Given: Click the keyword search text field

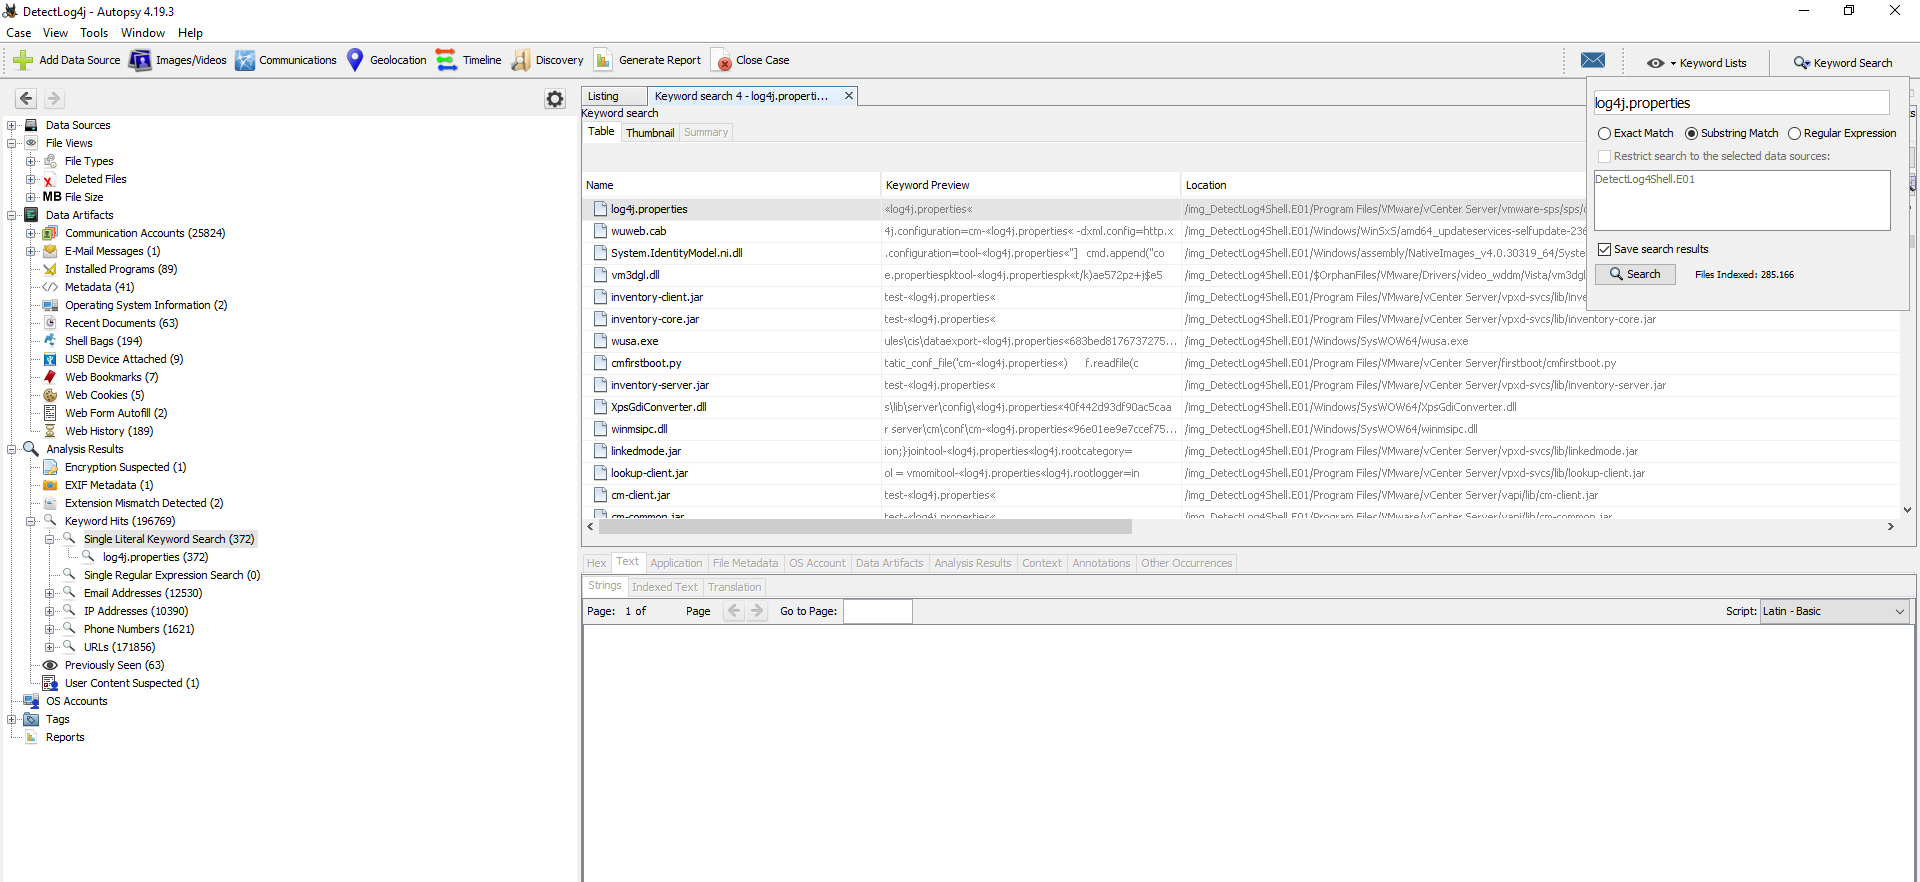Looking at the screenshot, I should [x=1740, y=103].
